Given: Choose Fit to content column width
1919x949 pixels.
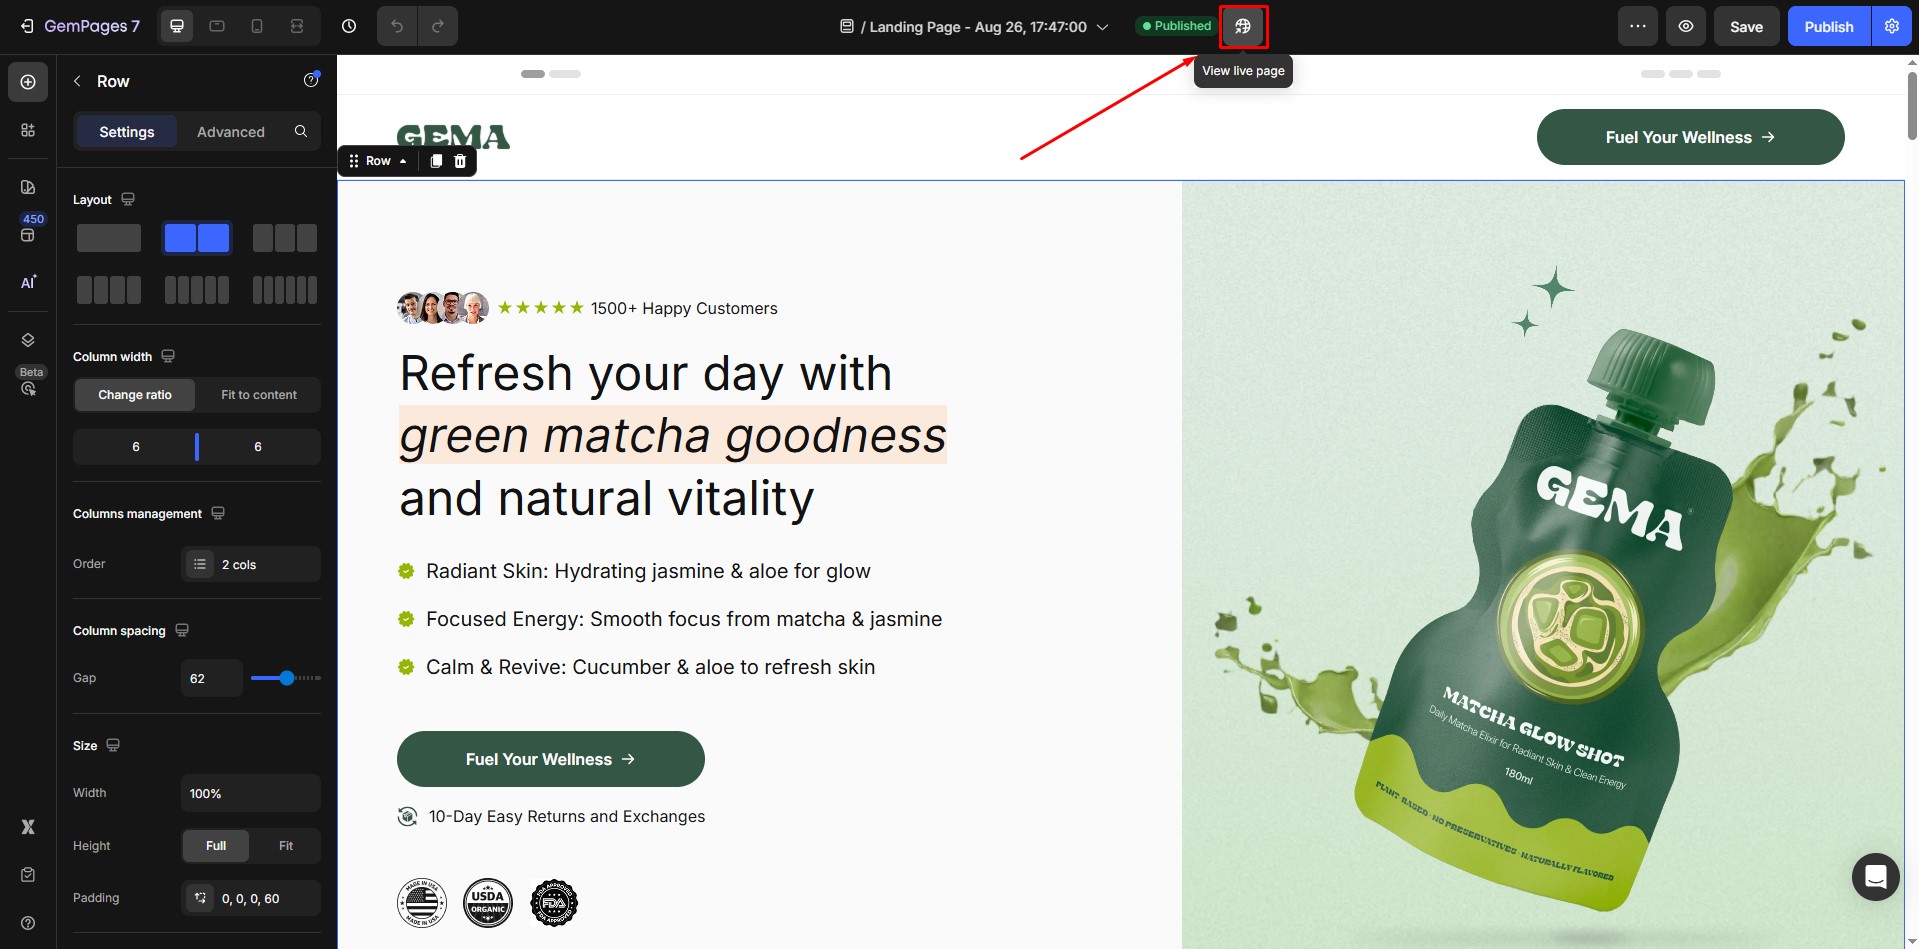Looking at the screenshot, I should pyautogui.click(x=259, y=395).
